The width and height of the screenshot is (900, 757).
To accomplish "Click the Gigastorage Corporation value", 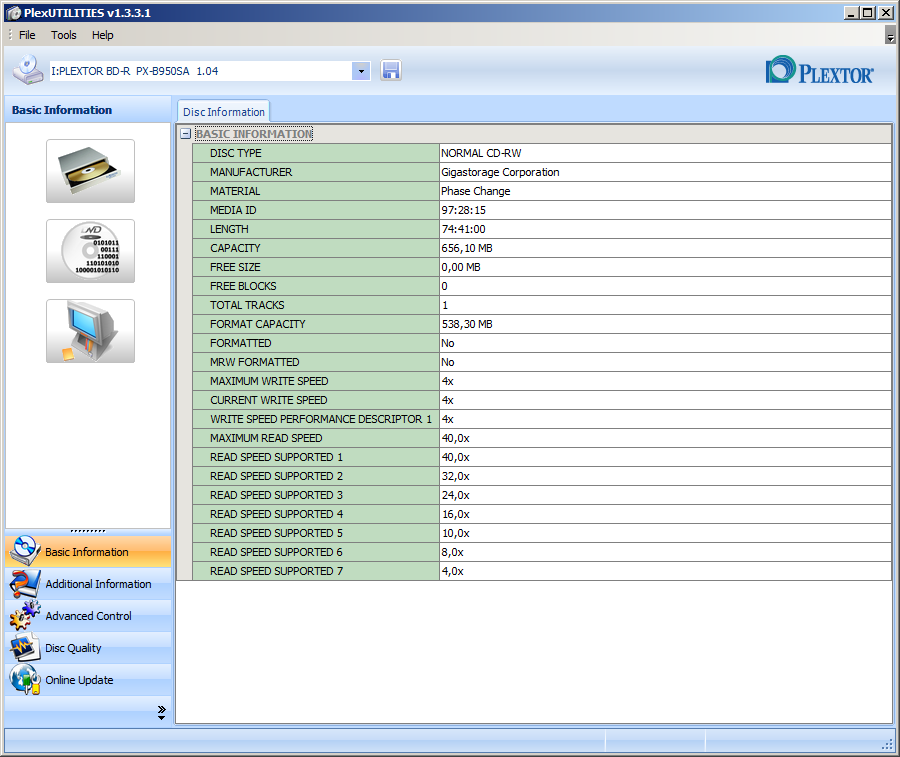I will (x=500, y=172).
